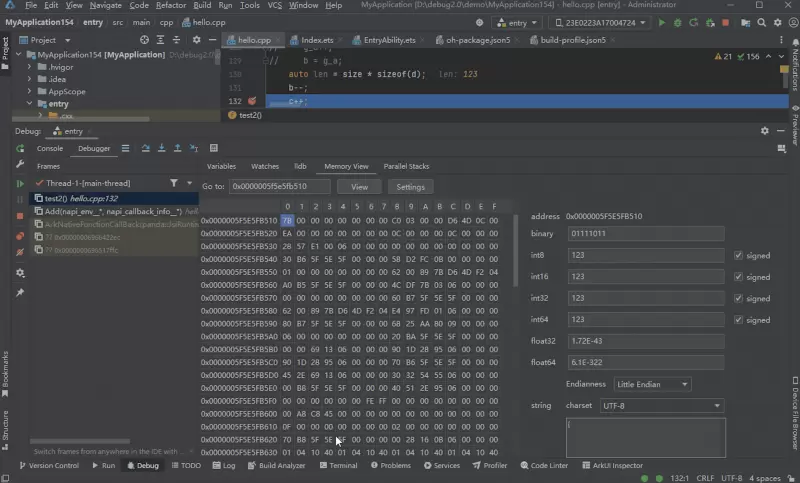800x483 pixels.
Task: Toggle the signed checkbox for int32
Action: tap(738, 298)
